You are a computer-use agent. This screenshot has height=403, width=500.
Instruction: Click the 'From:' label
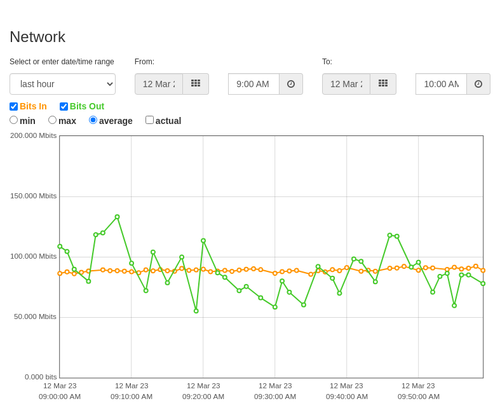pos(144,62)
